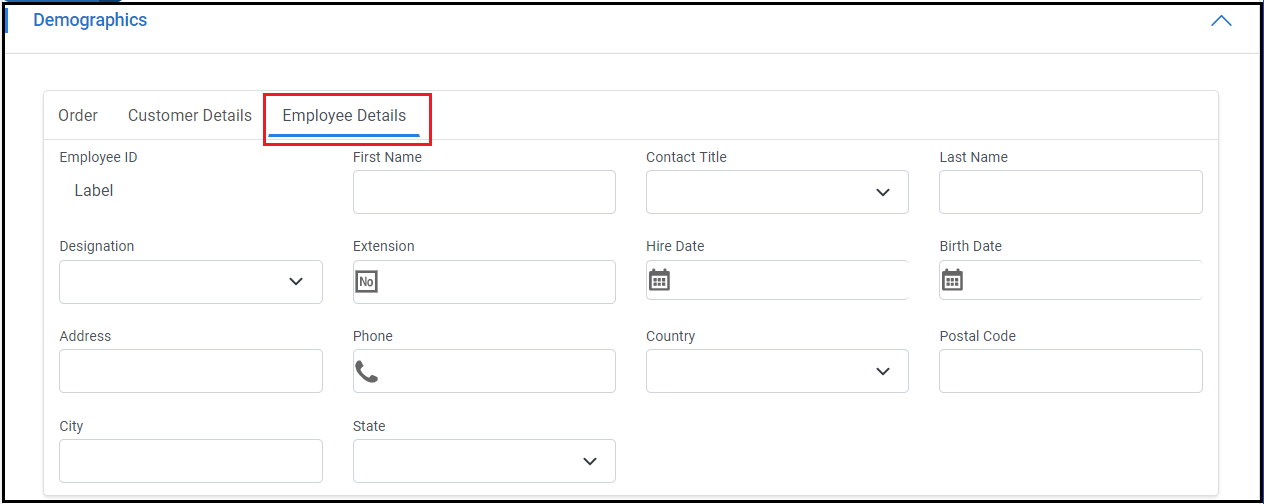This screenshot has height=504, width=1264.
Task: Click the Postal Code input
Action: tap(1070, 371)
